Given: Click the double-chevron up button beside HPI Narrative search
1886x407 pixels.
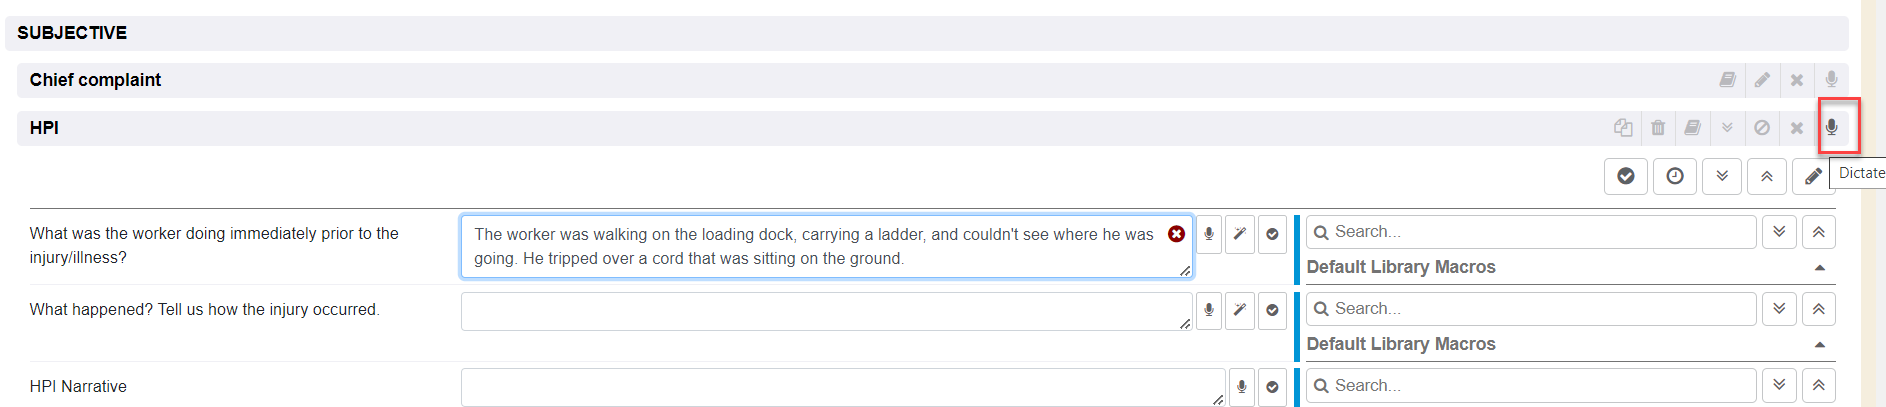Looking at the screenshot, I should tap(1818, 385).
